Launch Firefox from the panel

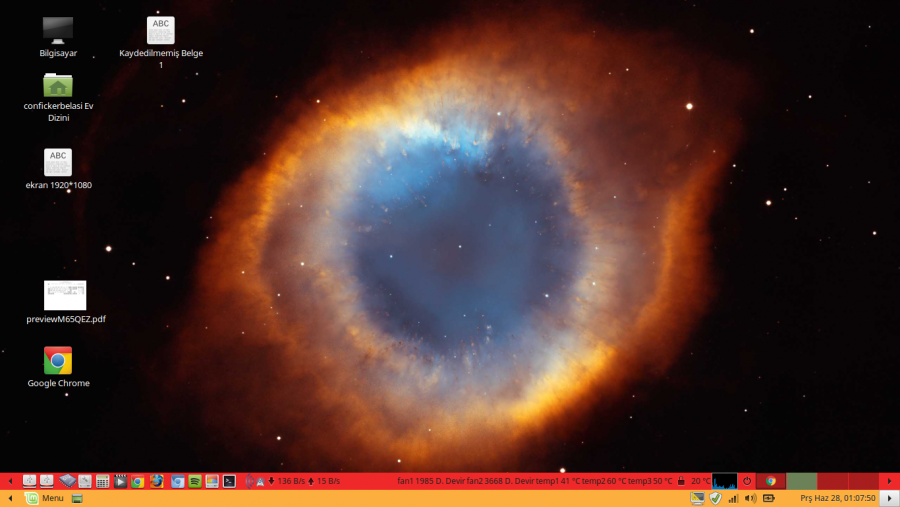click(157, 481)
